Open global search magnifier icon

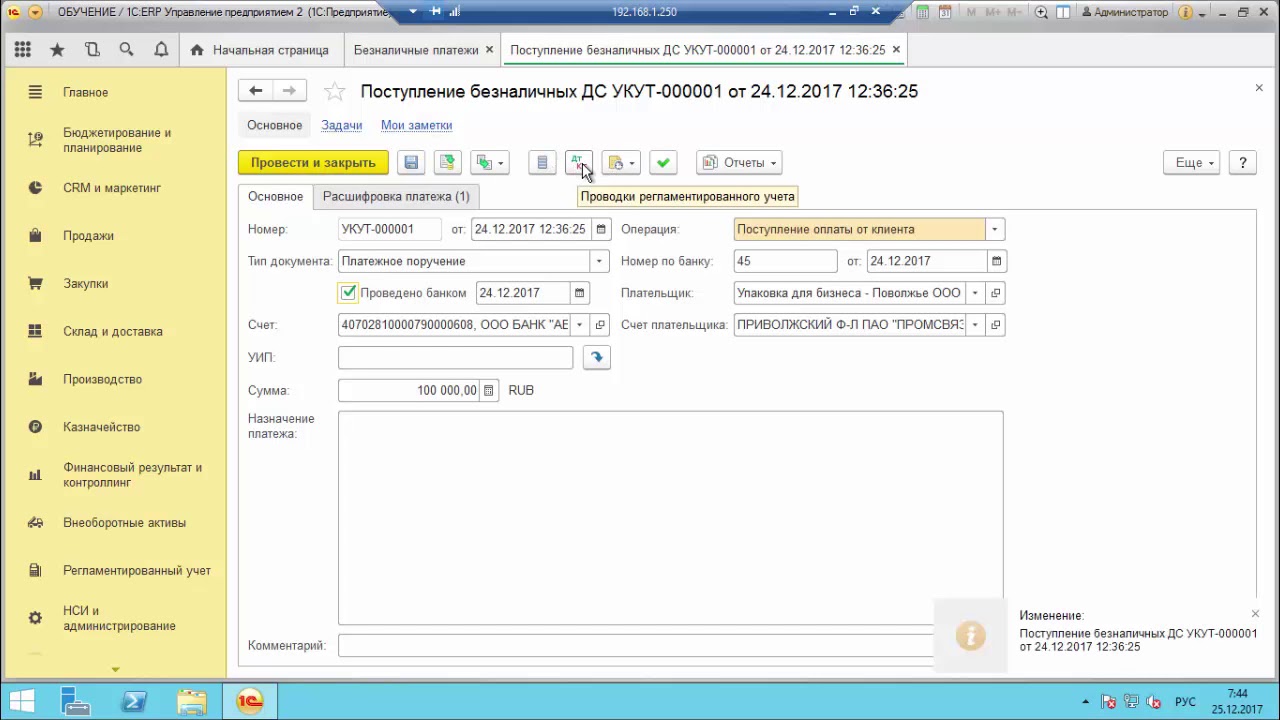click(x=126, y=50)
